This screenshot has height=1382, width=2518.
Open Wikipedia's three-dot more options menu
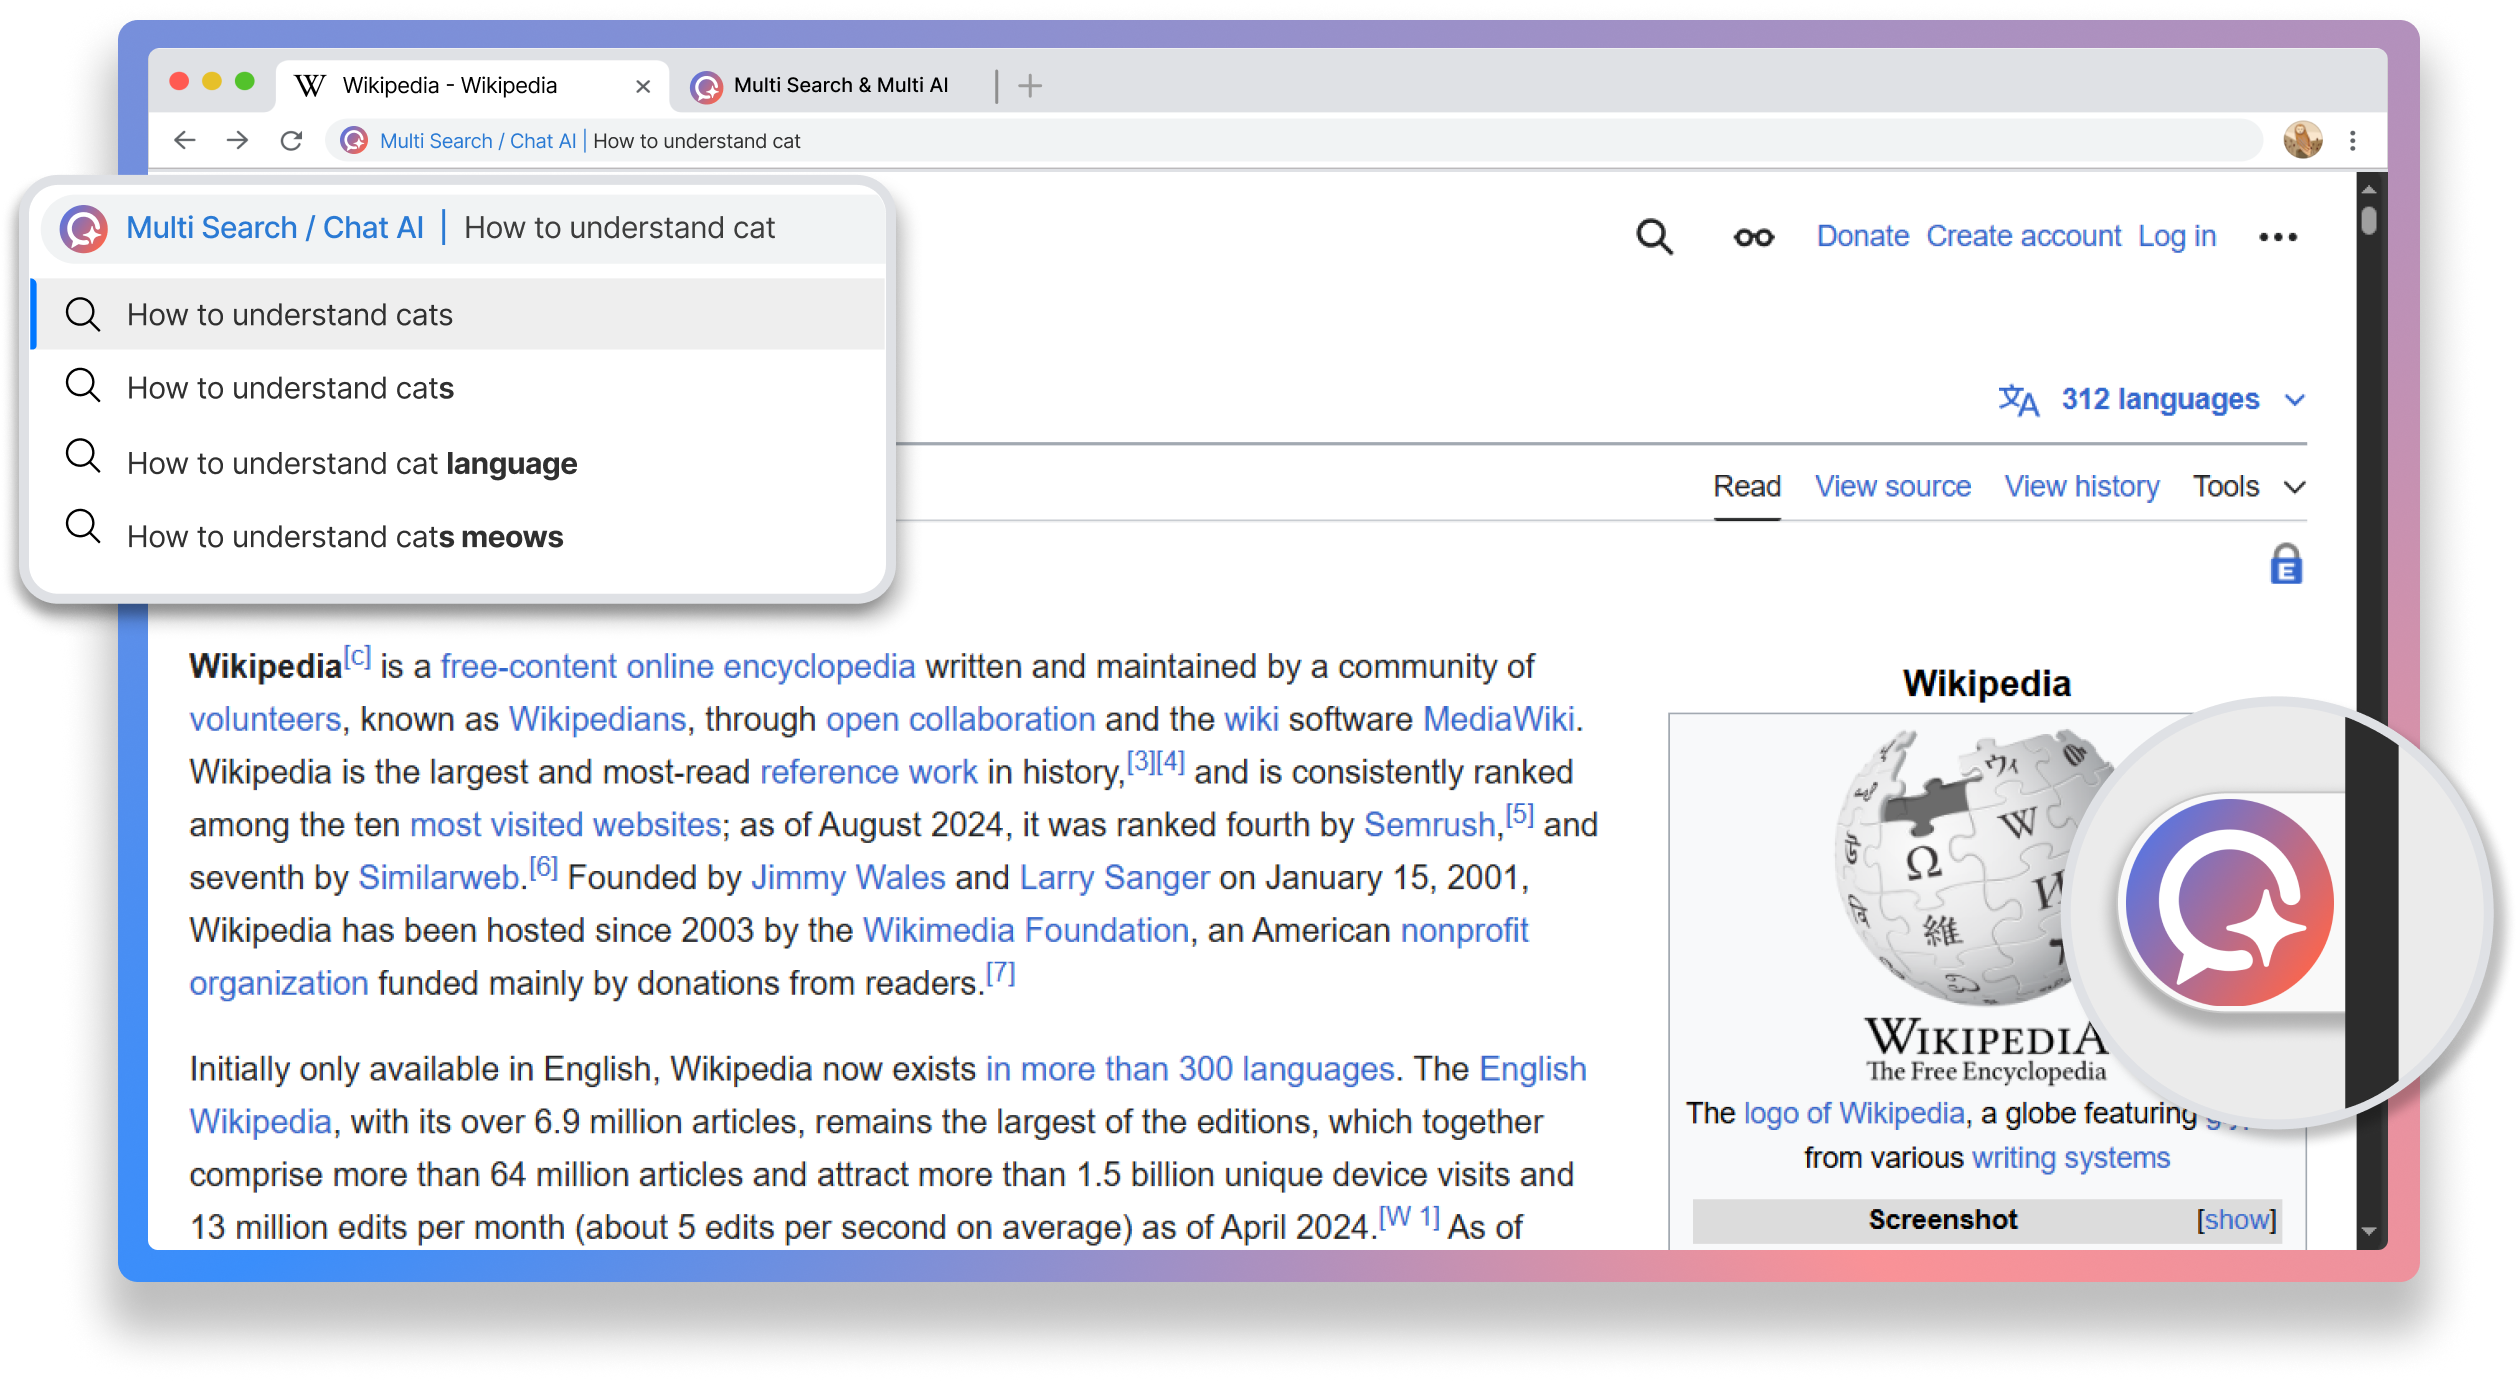click(x=2278, y=237)
